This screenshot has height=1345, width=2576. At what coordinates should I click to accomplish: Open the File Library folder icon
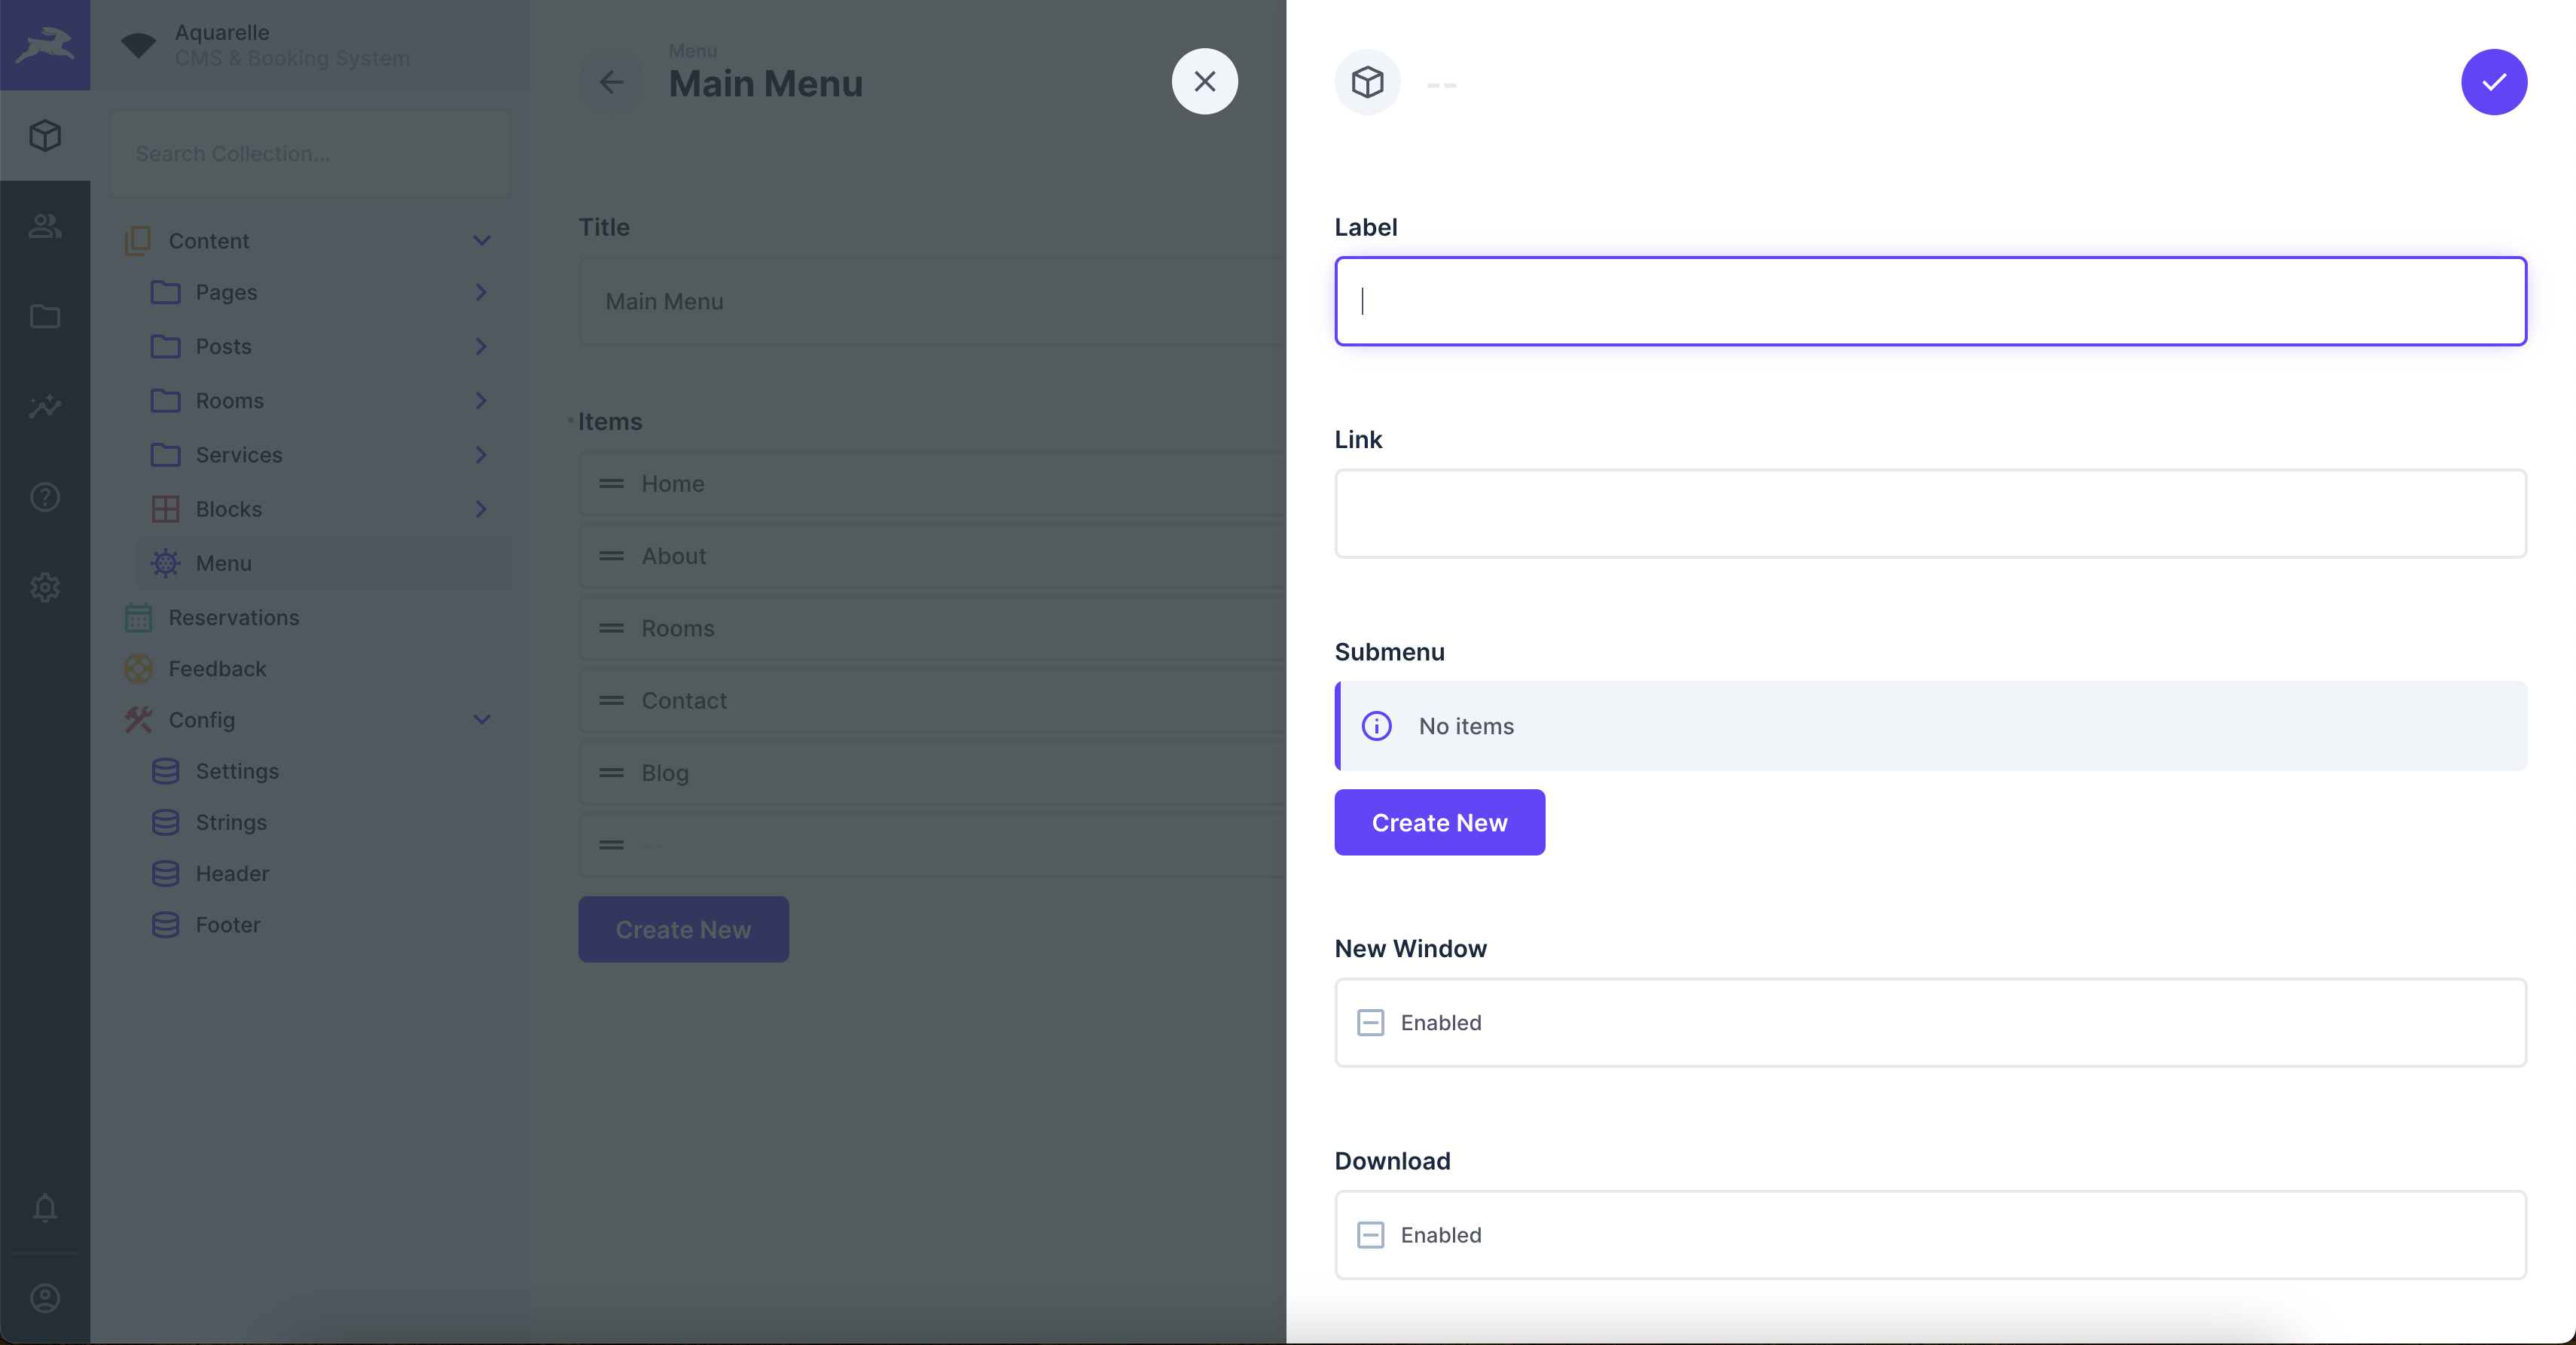(45, 317)
